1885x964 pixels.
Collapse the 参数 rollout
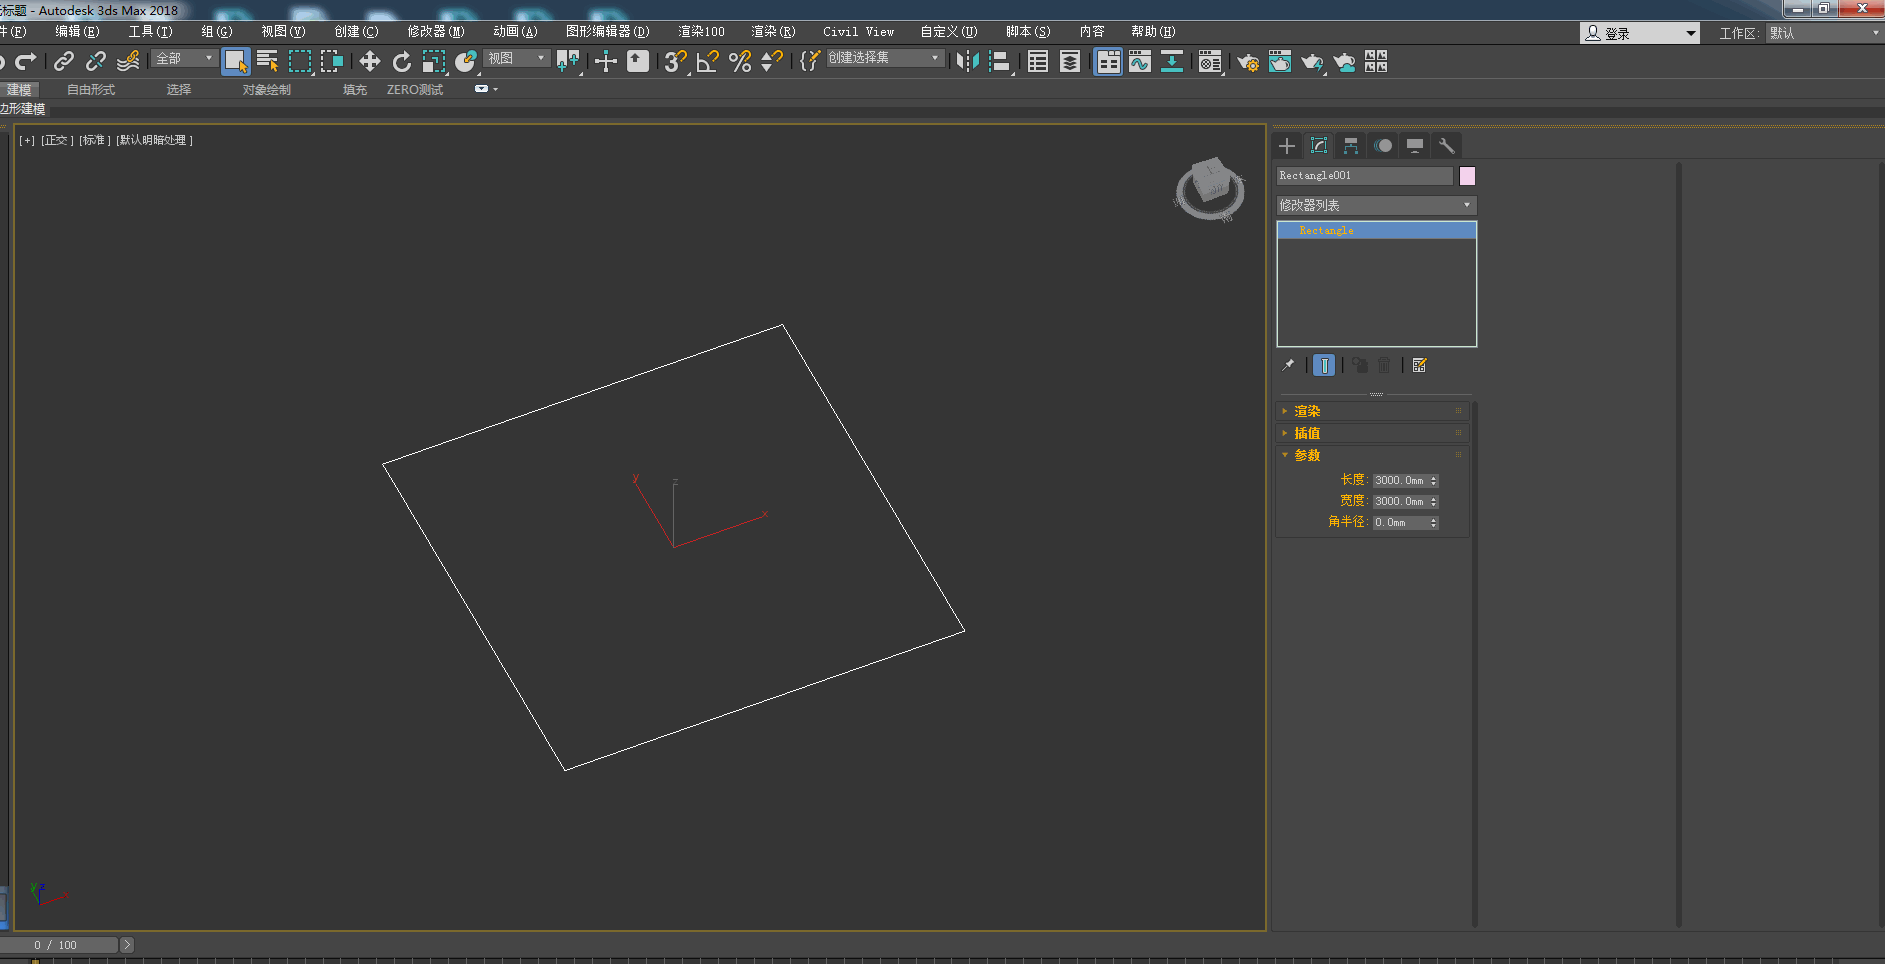coord(1307,455)
